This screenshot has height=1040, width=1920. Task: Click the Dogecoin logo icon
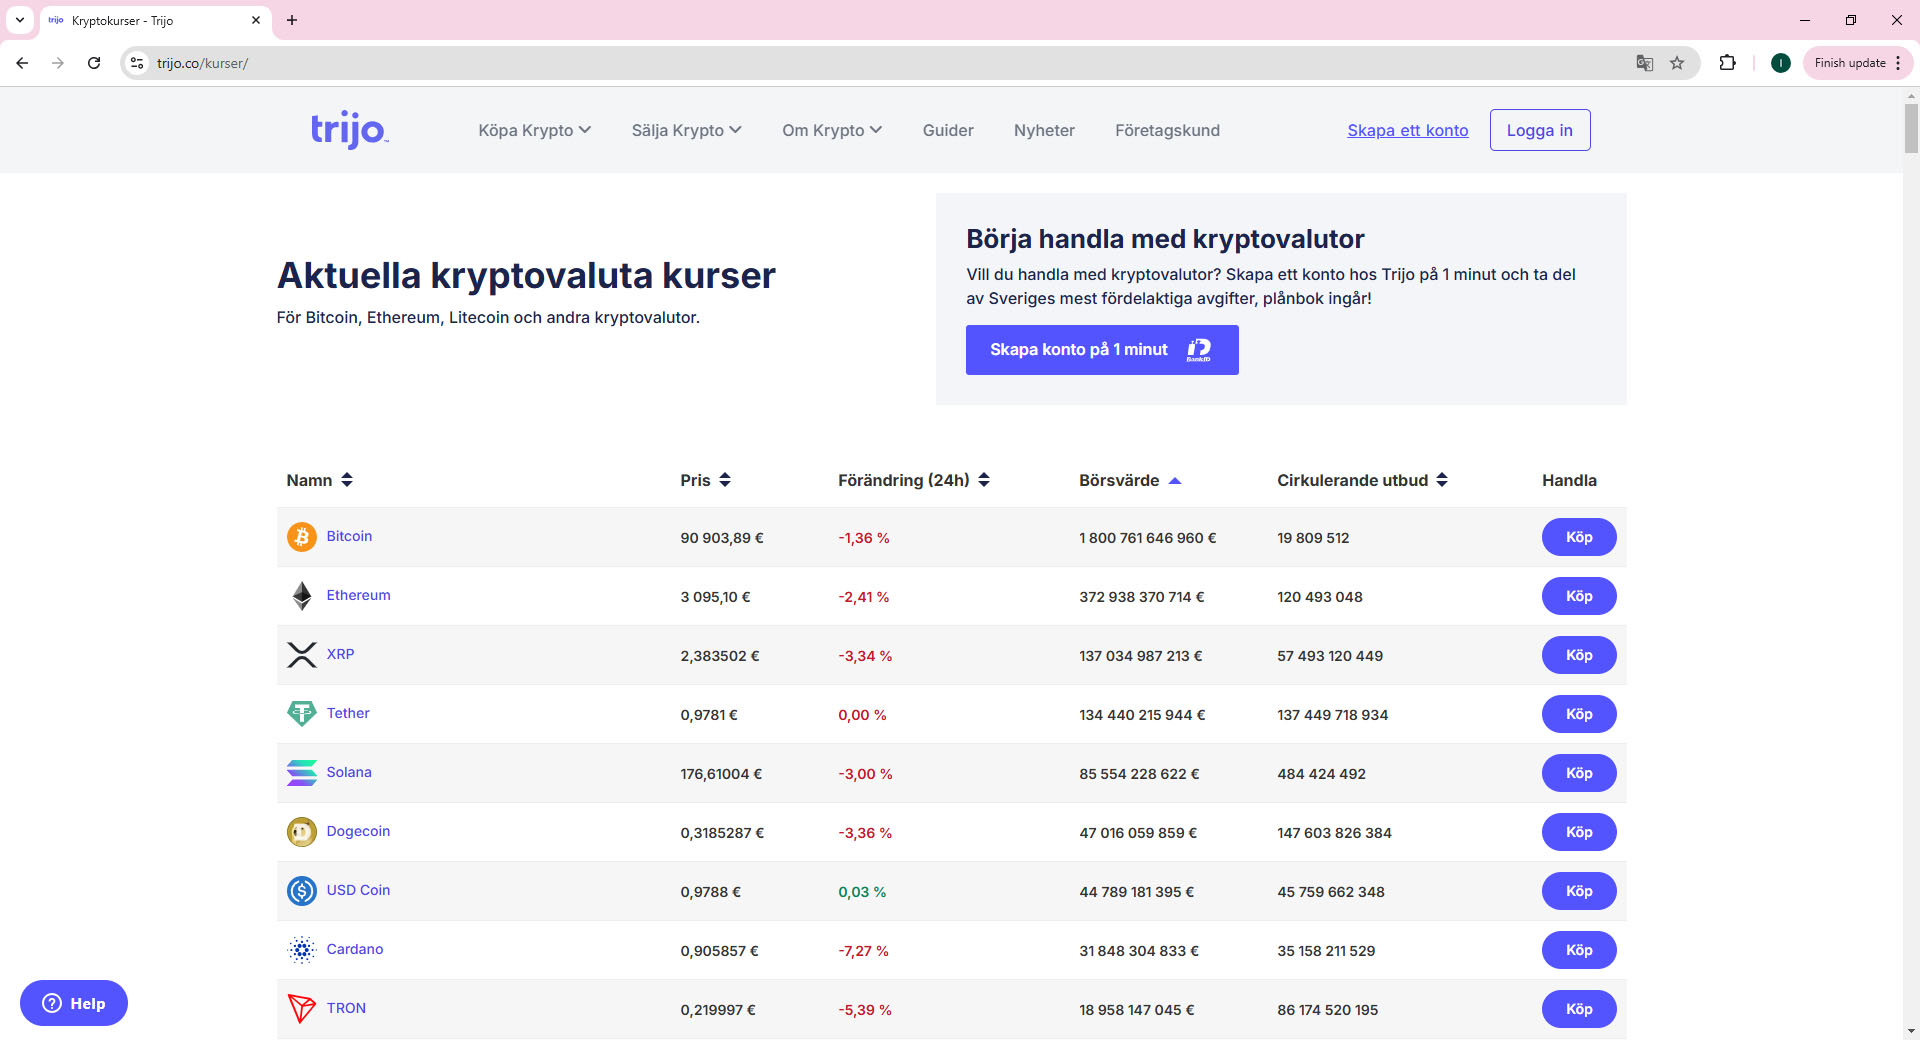(301, 832)
